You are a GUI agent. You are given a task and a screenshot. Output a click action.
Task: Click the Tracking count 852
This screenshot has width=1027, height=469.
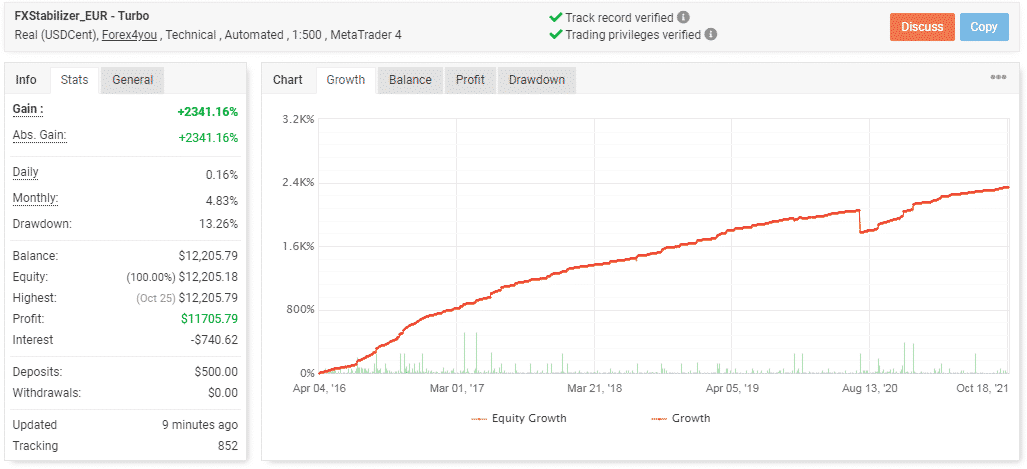coord(228,446)
